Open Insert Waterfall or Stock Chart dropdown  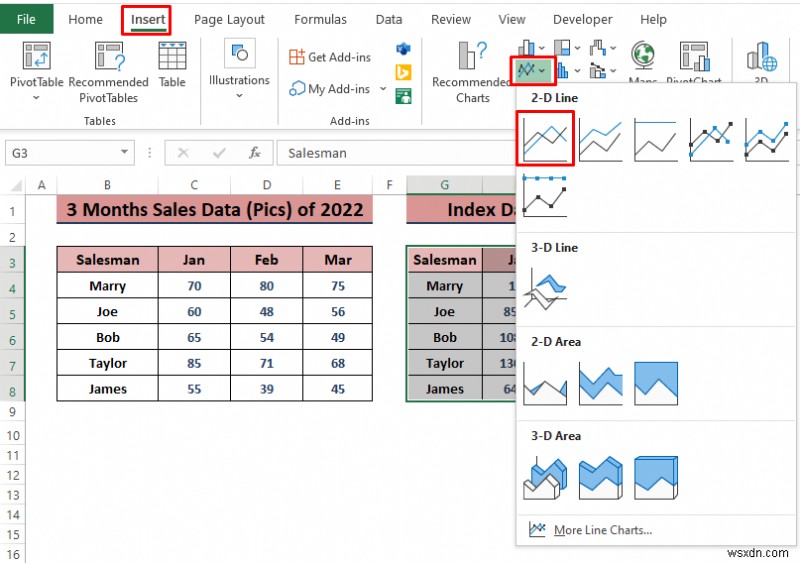click(x=603, y=48)
